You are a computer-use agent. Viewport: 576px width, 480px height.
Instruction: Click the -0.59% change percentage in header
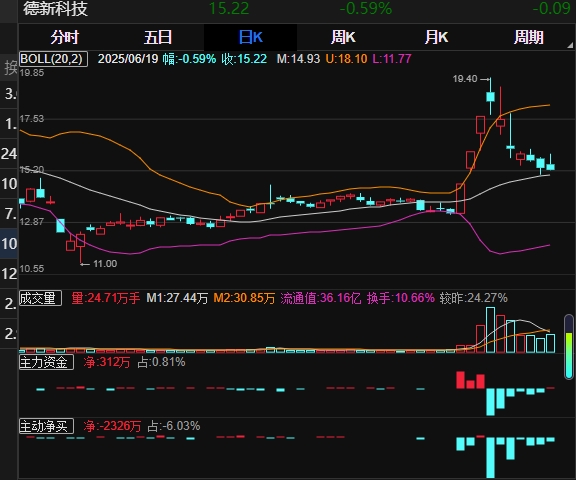point(366,9)
